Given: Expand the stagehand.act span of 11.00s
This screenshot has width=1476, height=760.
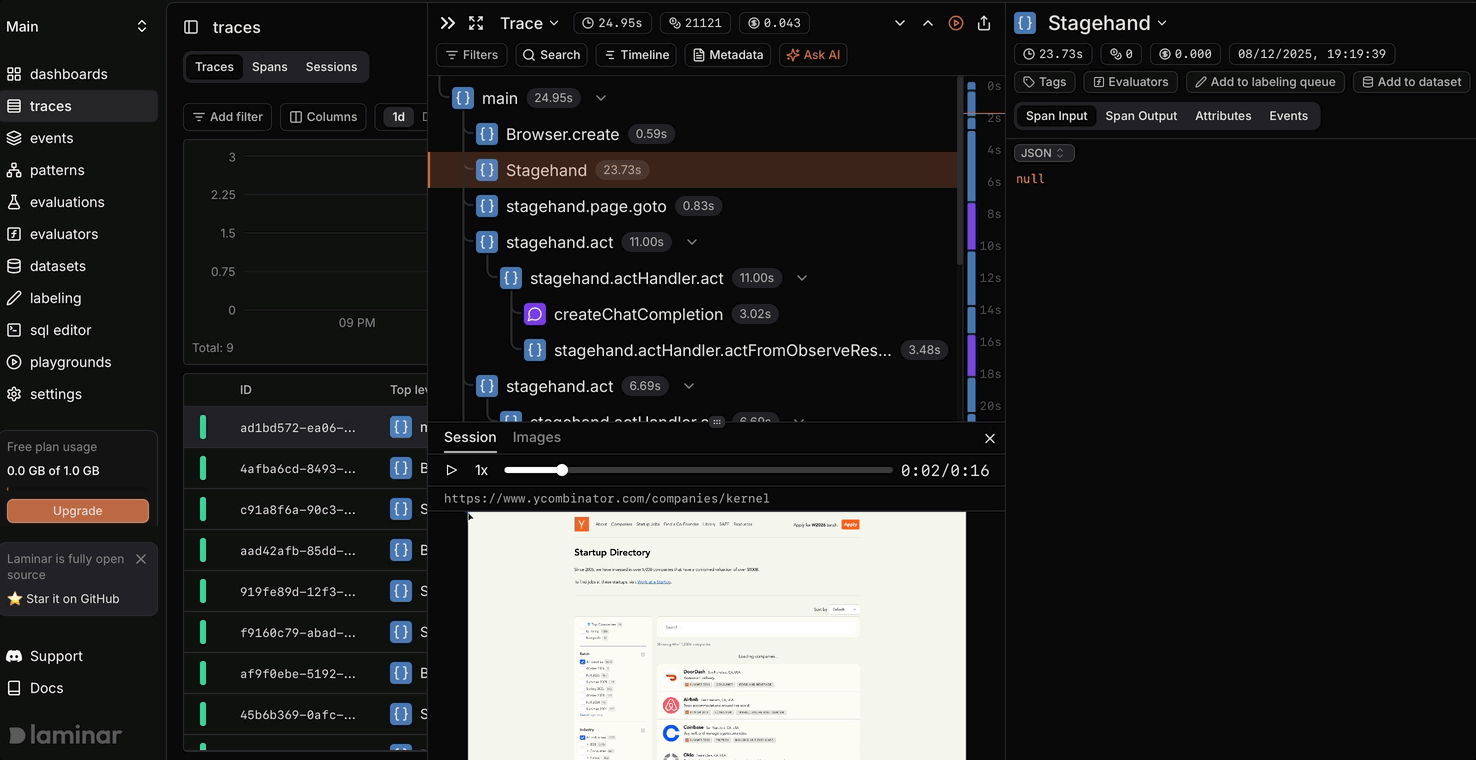Looking at the screenshot, I should coord(691,241).
